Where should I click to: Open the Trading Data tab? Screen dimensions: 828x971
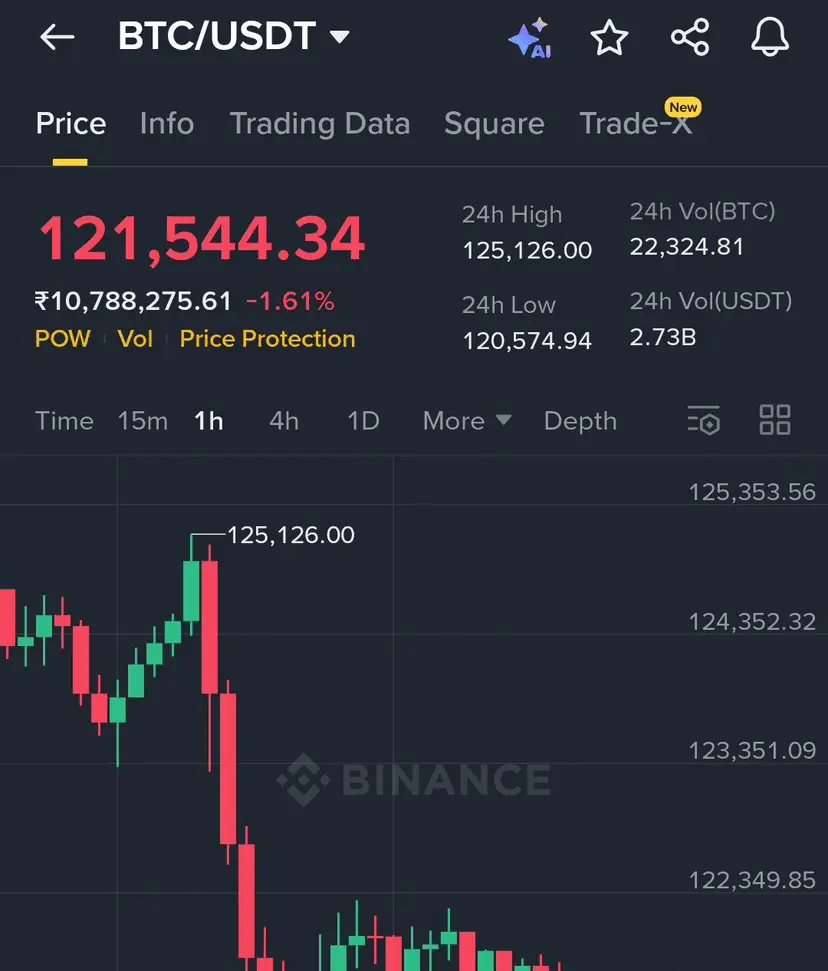[x=320, y=124]
